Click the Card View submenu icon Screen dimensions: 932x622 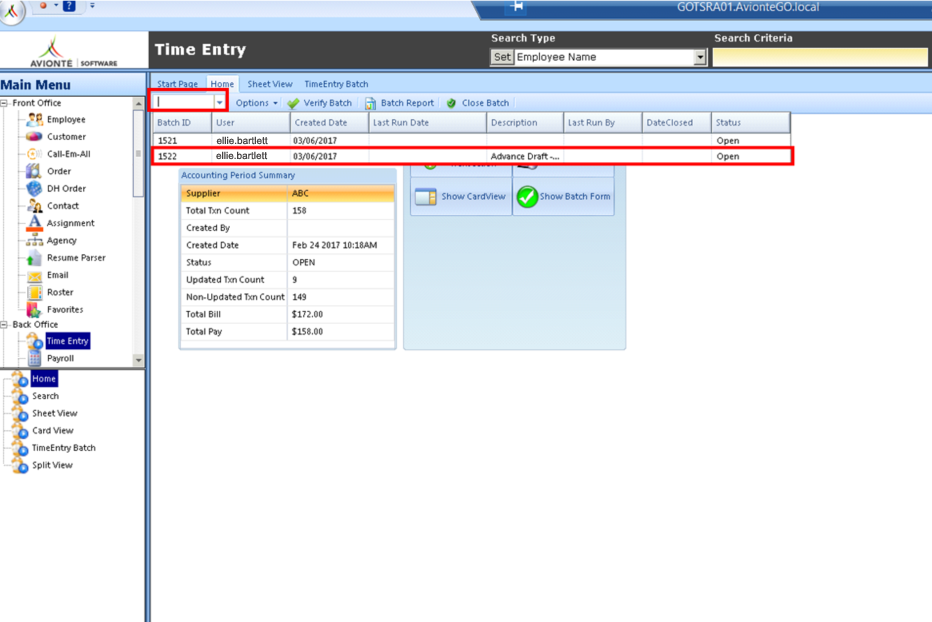click(x=20, y=431)
